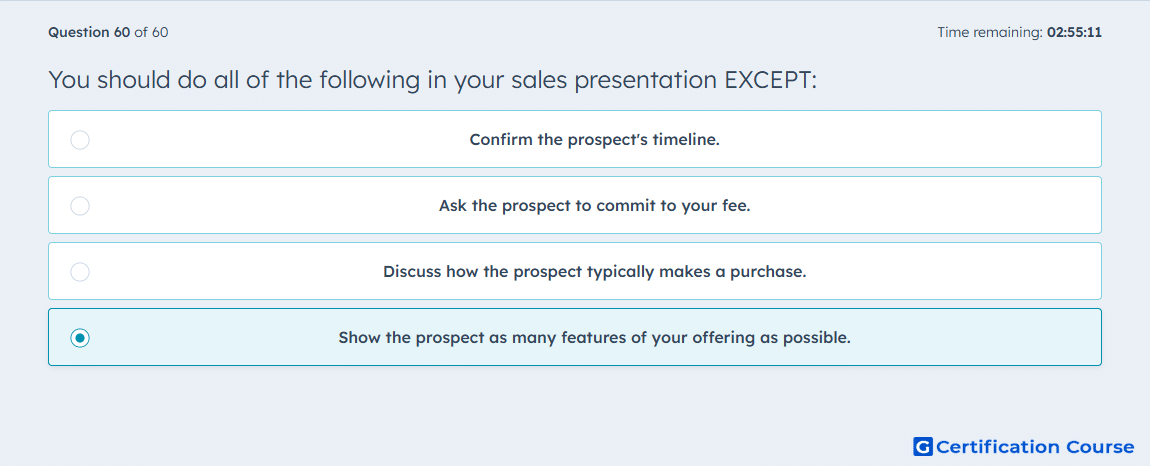1150x466 pixels.
Task: Click the word 'EXCEPT:' in the question
Action: click(x=771, y=79)
